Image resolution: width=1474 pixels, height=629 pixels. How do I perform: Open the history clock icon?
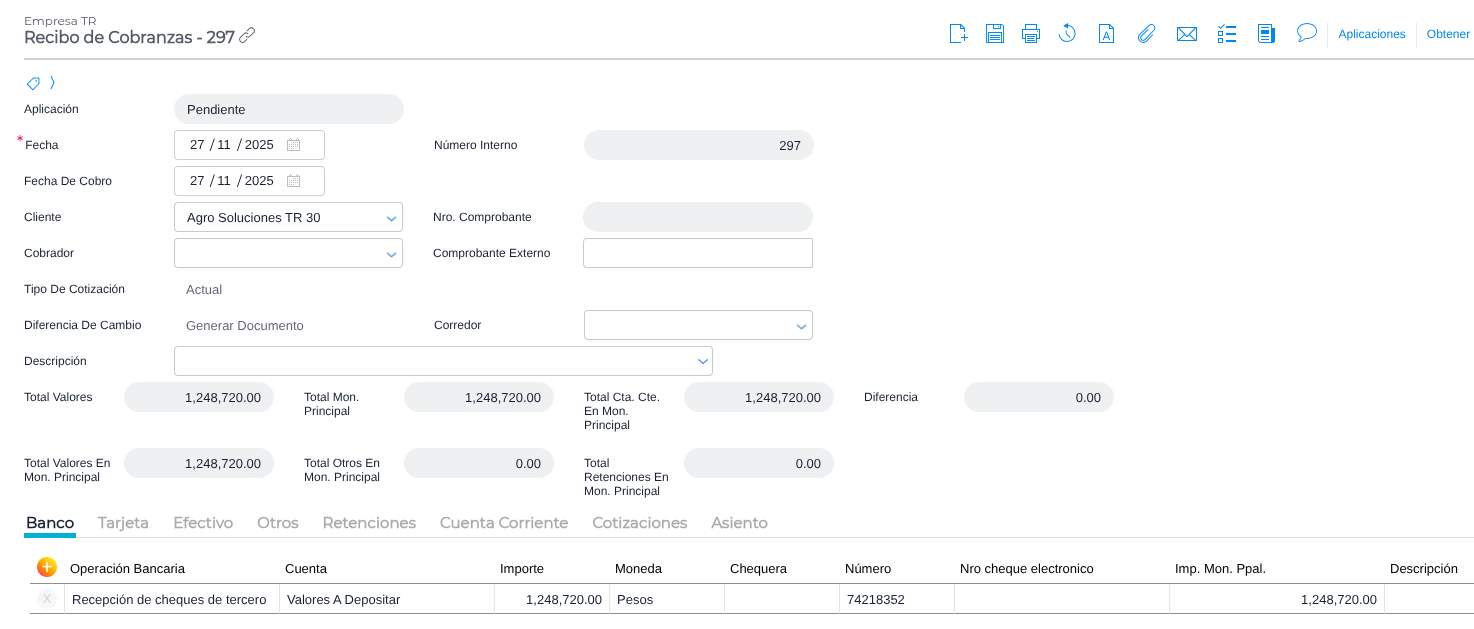pyautogui.click(x=1067, y=34)
